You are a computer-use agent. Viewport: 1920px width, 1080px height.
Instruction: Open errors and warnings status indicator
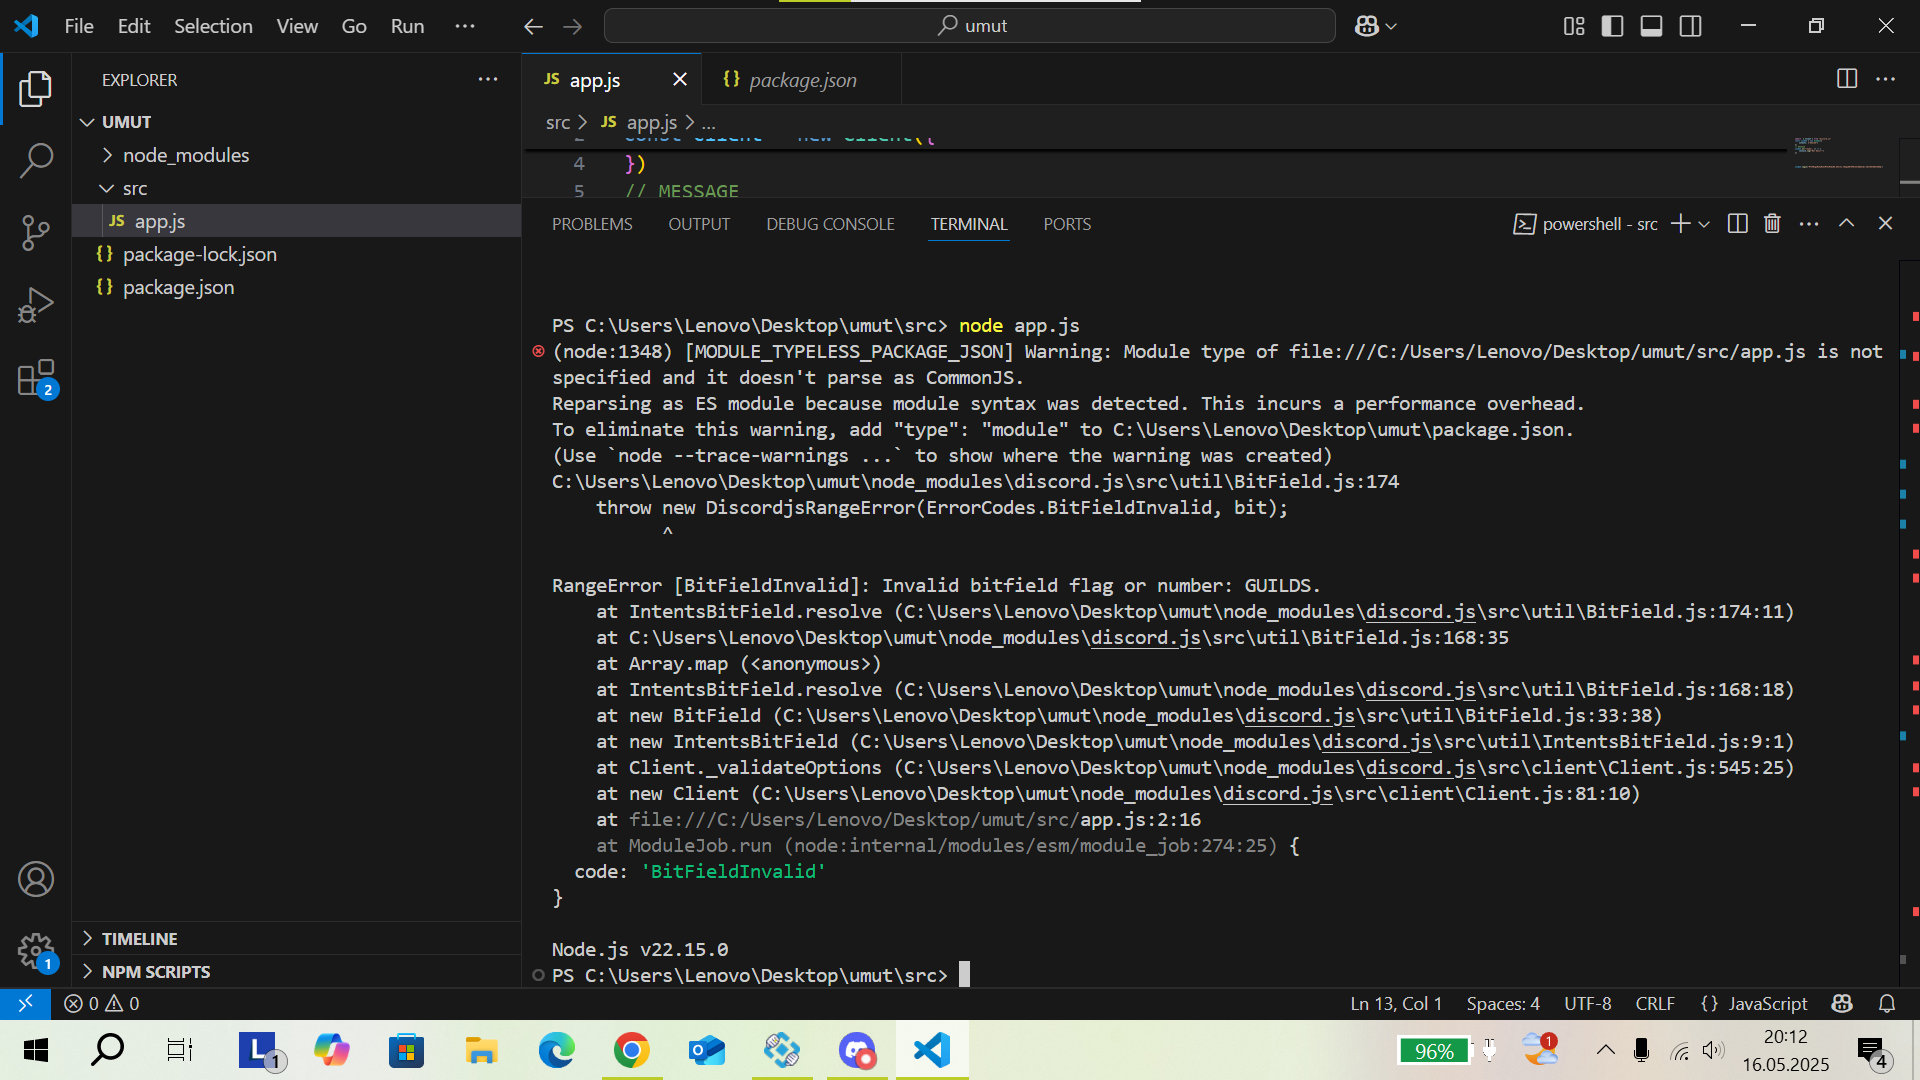tap(102, 1003)
